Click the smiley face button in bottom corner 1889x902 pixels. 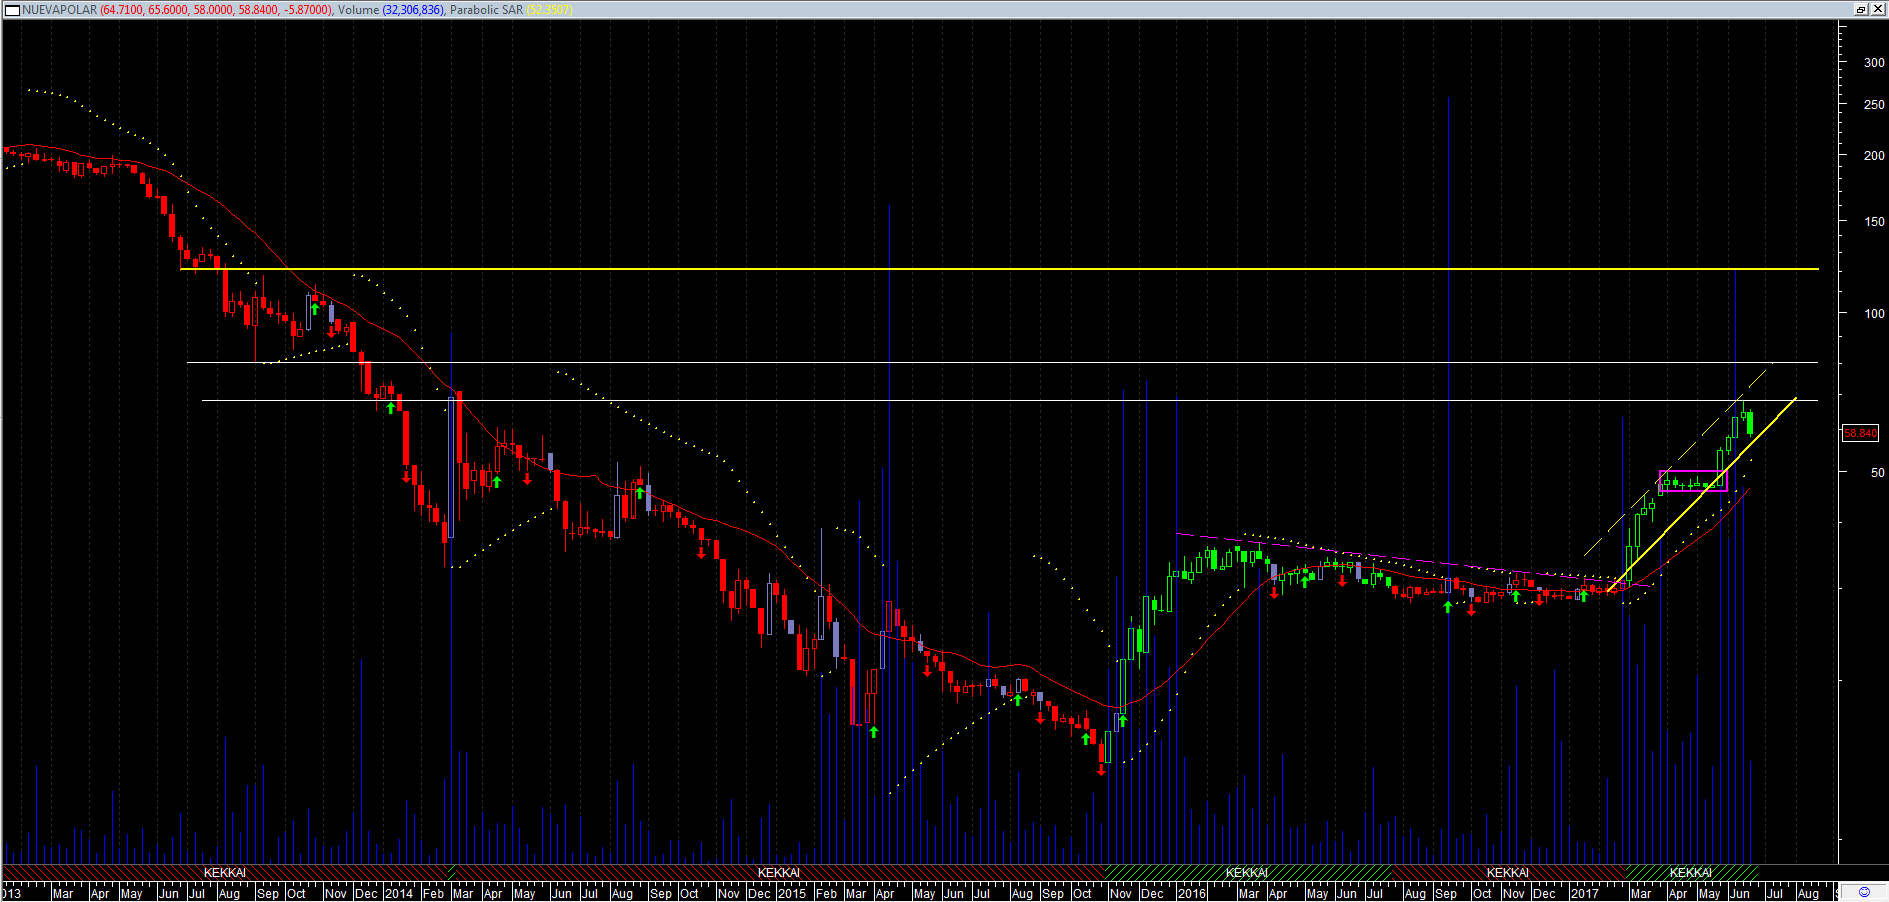1864,892
